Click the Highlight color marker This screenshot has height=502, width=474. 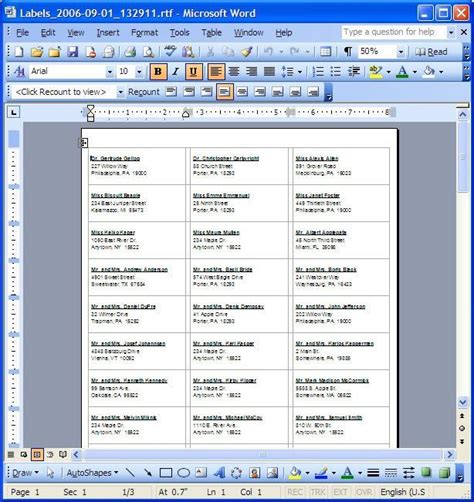[x=376, y=71]
